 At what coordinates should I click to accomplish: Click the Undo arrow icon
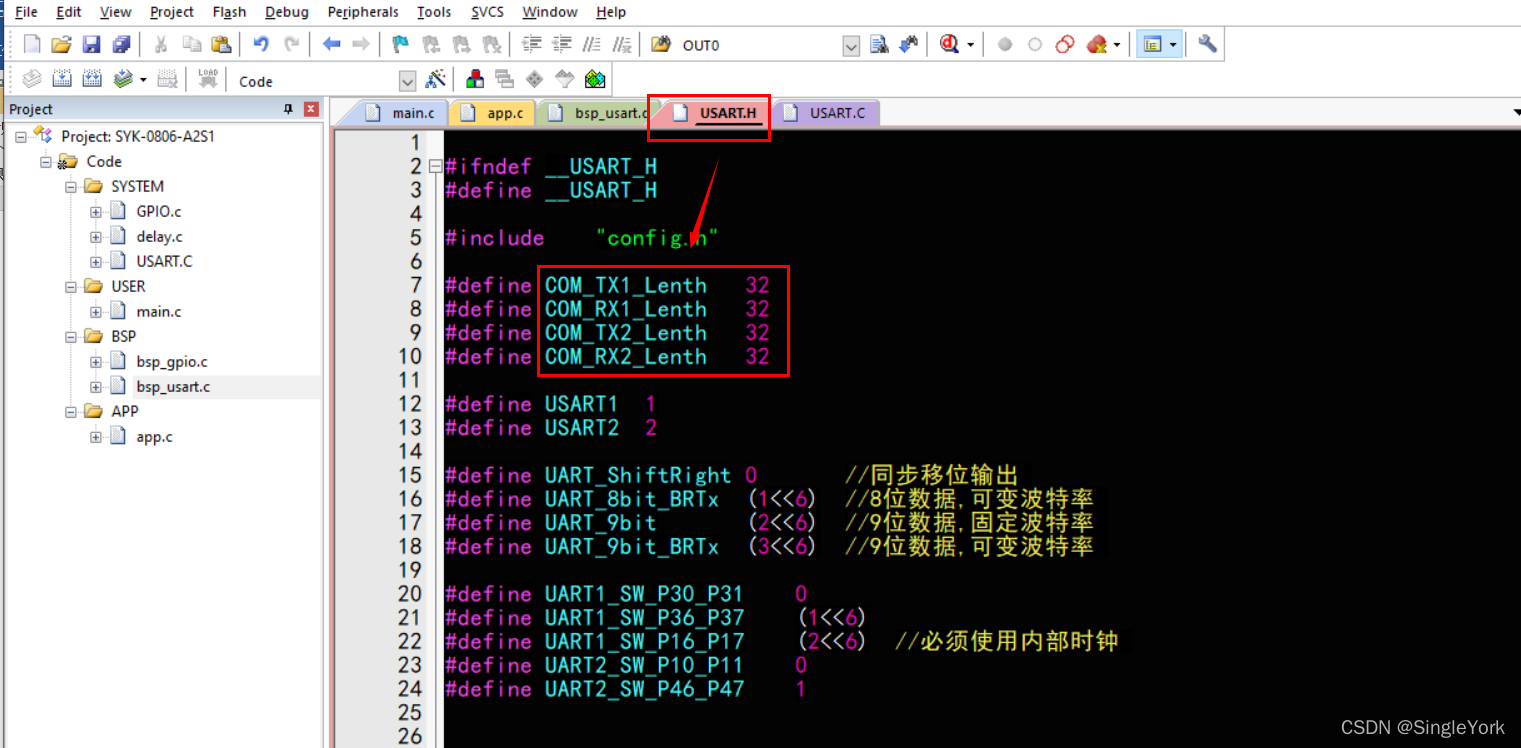pos(261,44)
